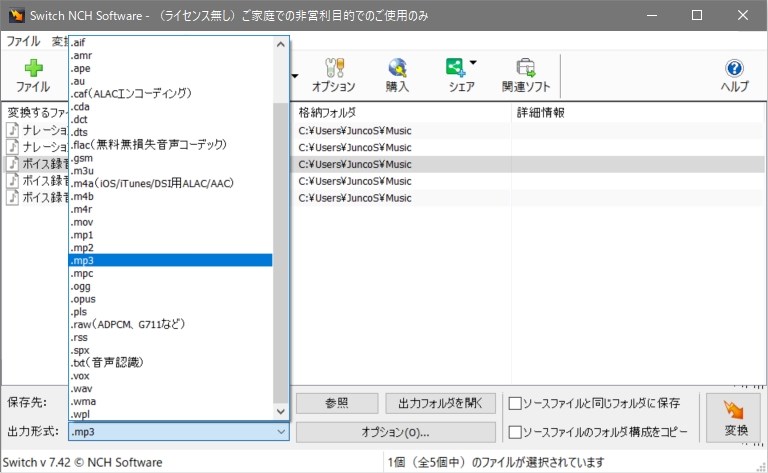Select .opus from the format list
Image resolution: width=768 pixels, height=473 pixels.
[x=171, y=299]
